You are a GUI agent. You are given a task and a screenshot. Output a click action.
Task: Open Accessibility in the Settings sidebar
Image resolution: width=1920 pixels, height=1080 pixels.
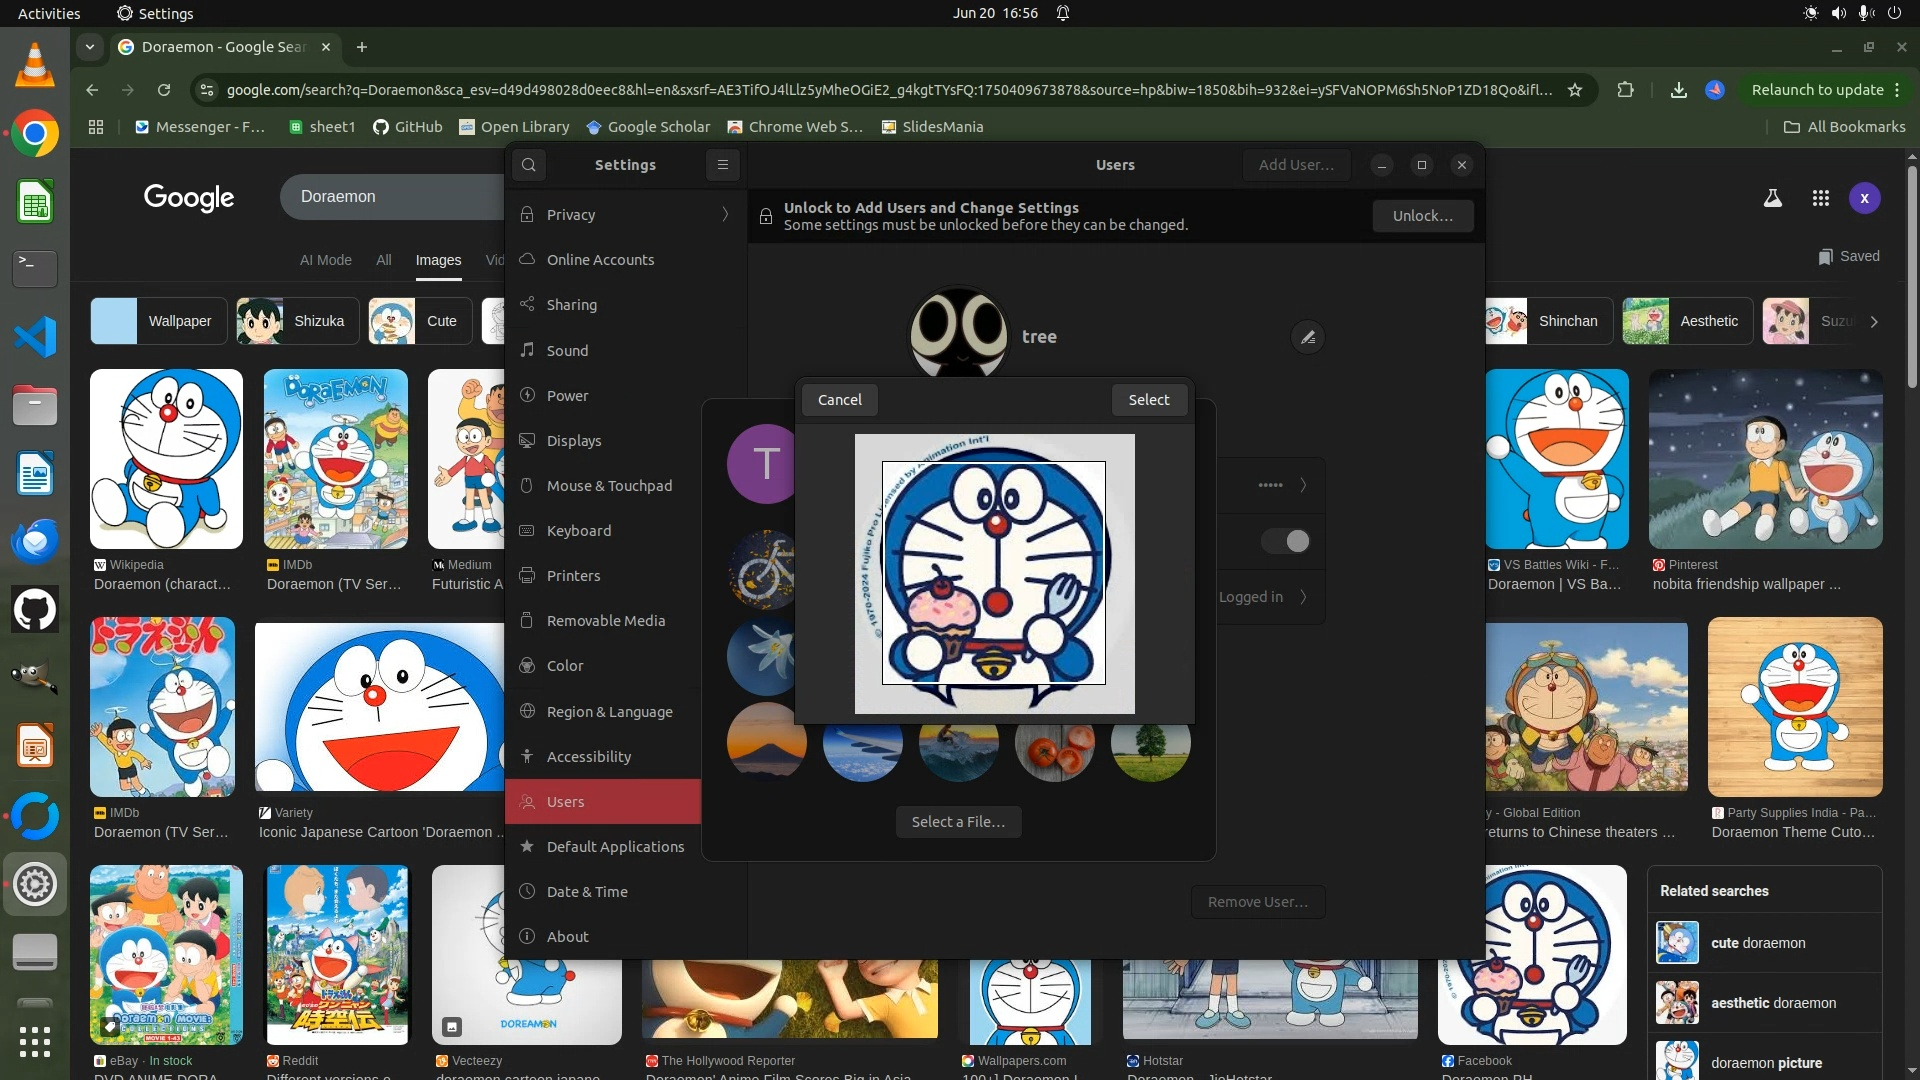click(x=588, y=757)
